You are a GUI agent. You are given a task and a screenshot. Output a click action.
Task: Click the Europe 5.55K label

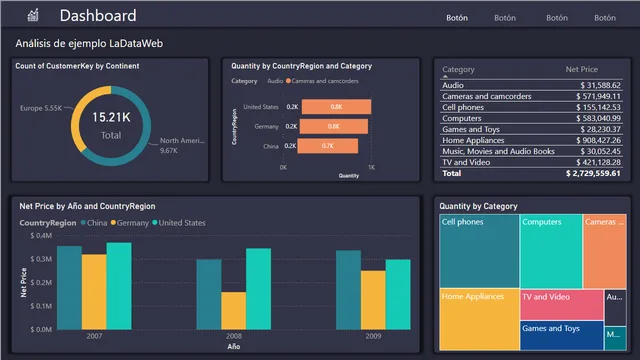click(41, 108)
